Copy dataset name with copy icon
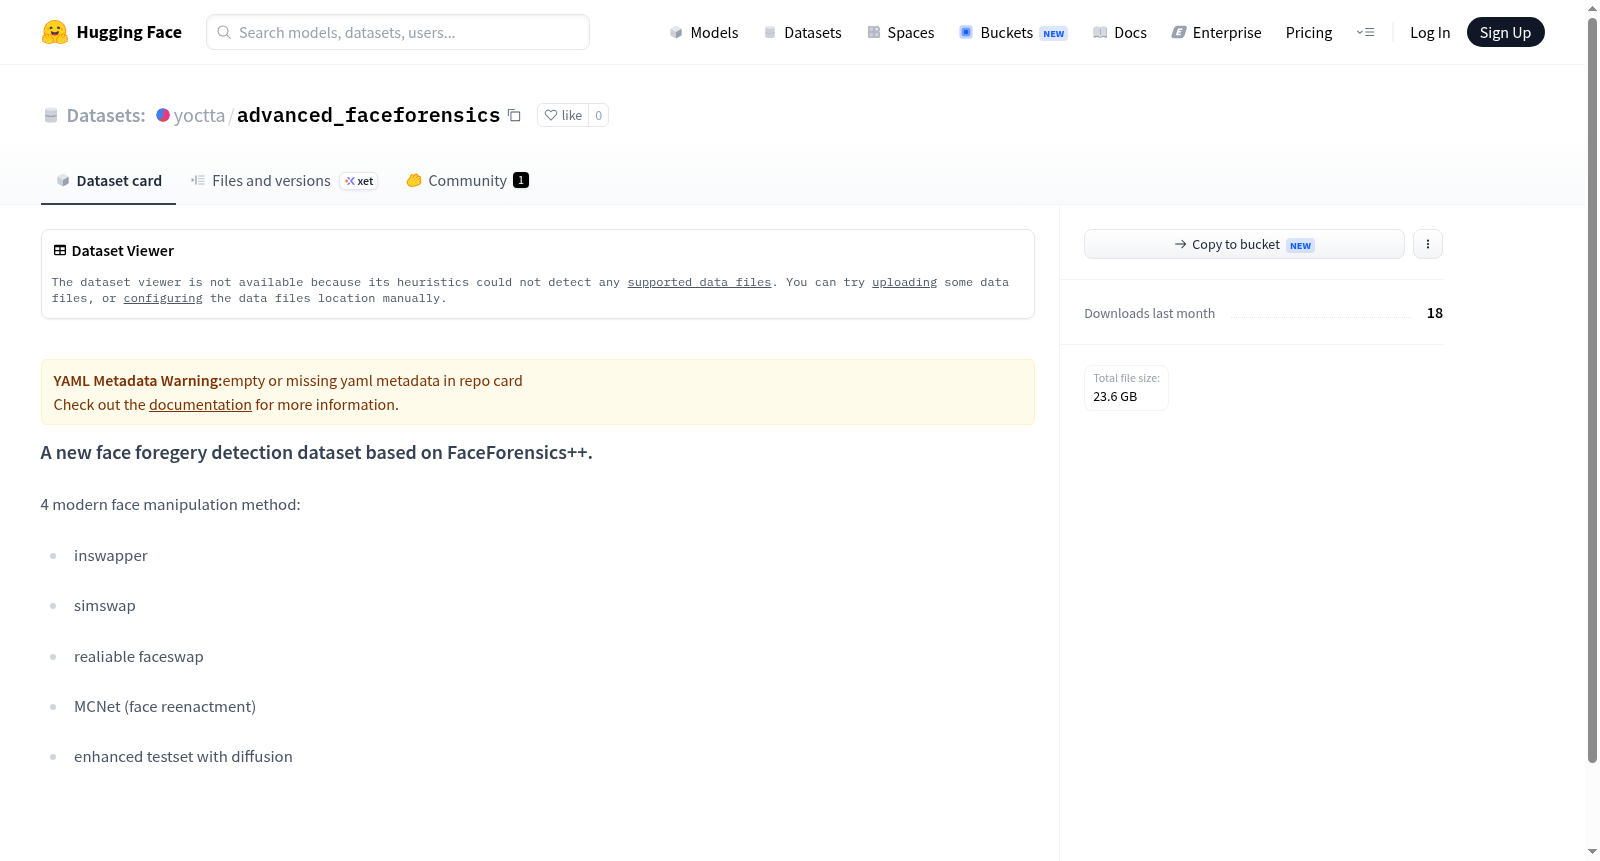Screen dimensions: 1600x861 coord(514,115)
